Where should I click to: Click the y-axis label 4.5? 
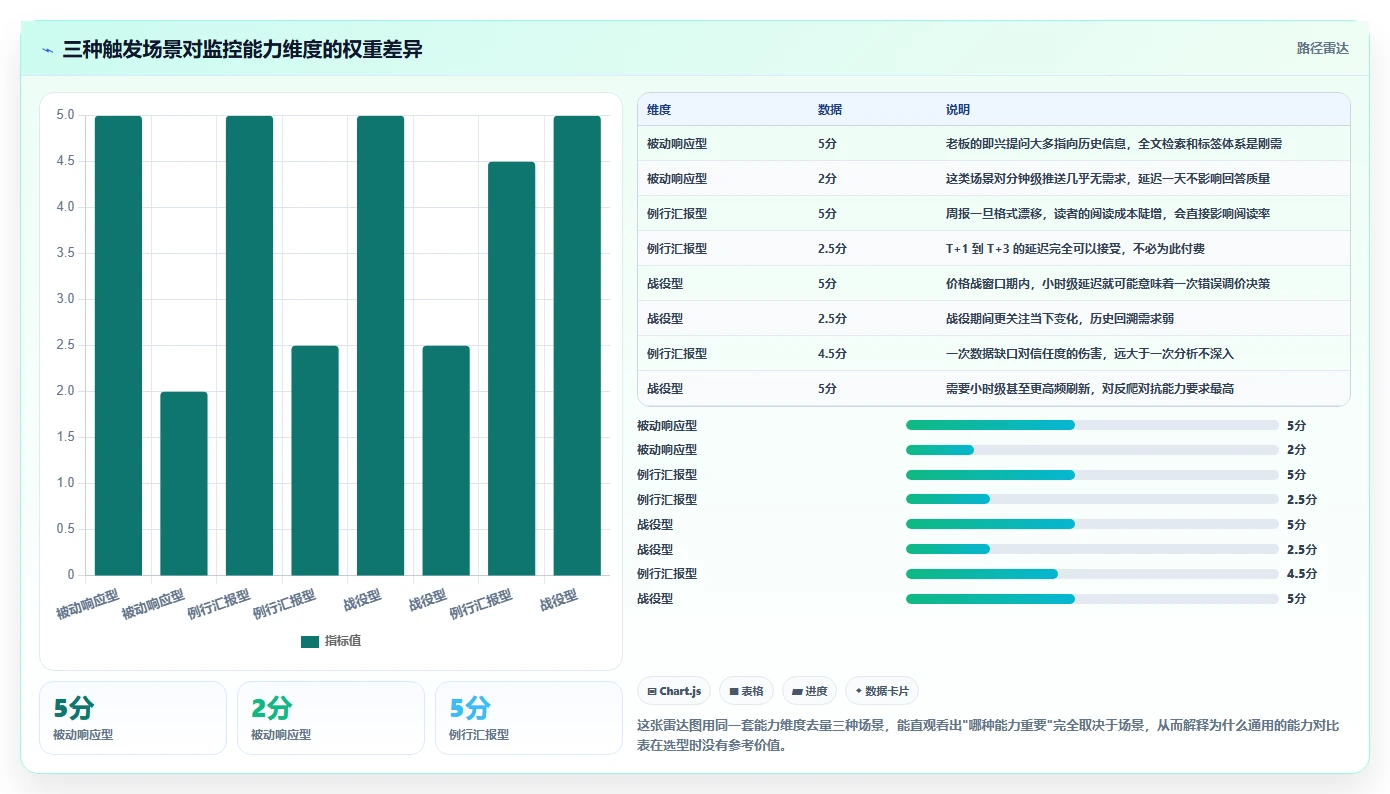[65, 161]
